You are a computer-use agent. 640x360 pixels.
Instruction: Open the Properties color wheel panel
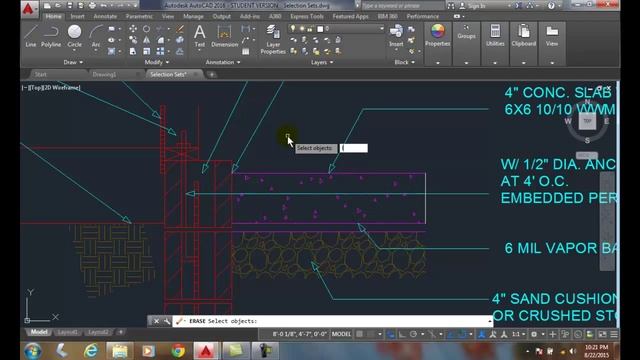coord(438,35)
